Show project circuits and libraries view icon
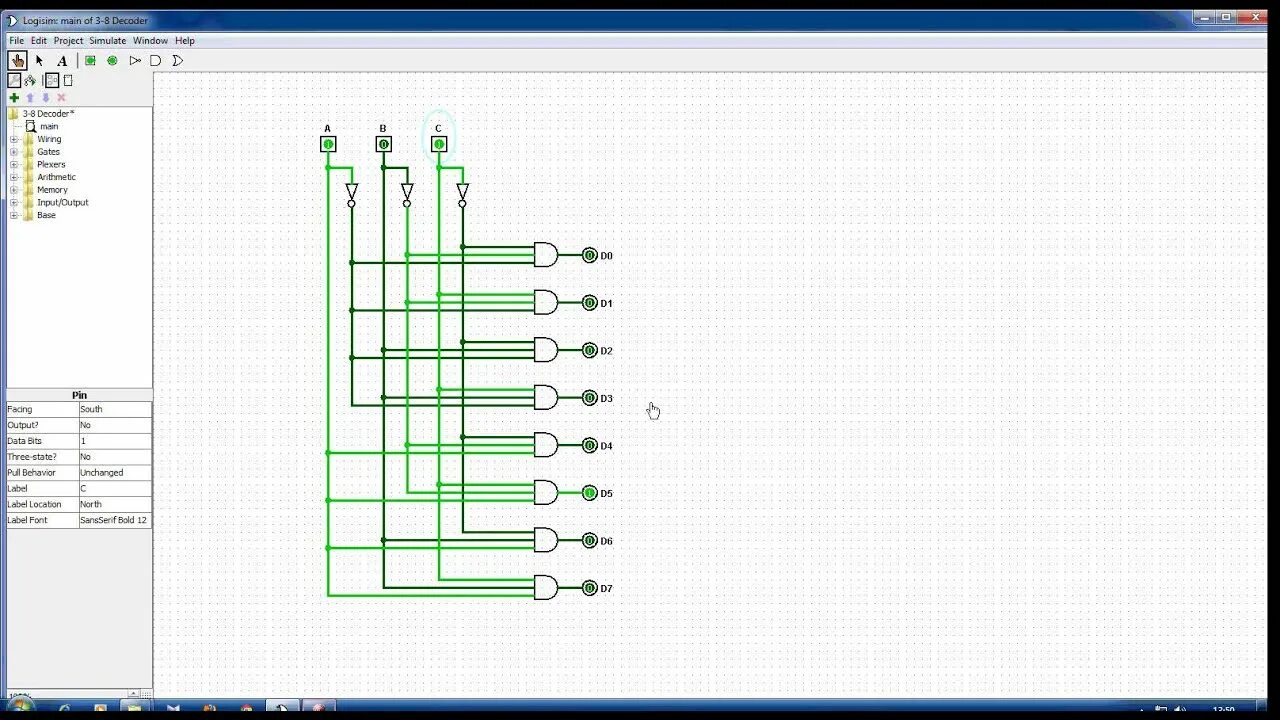The height and width of the screenshot is (720, 1280). click(x=14, y=80)
